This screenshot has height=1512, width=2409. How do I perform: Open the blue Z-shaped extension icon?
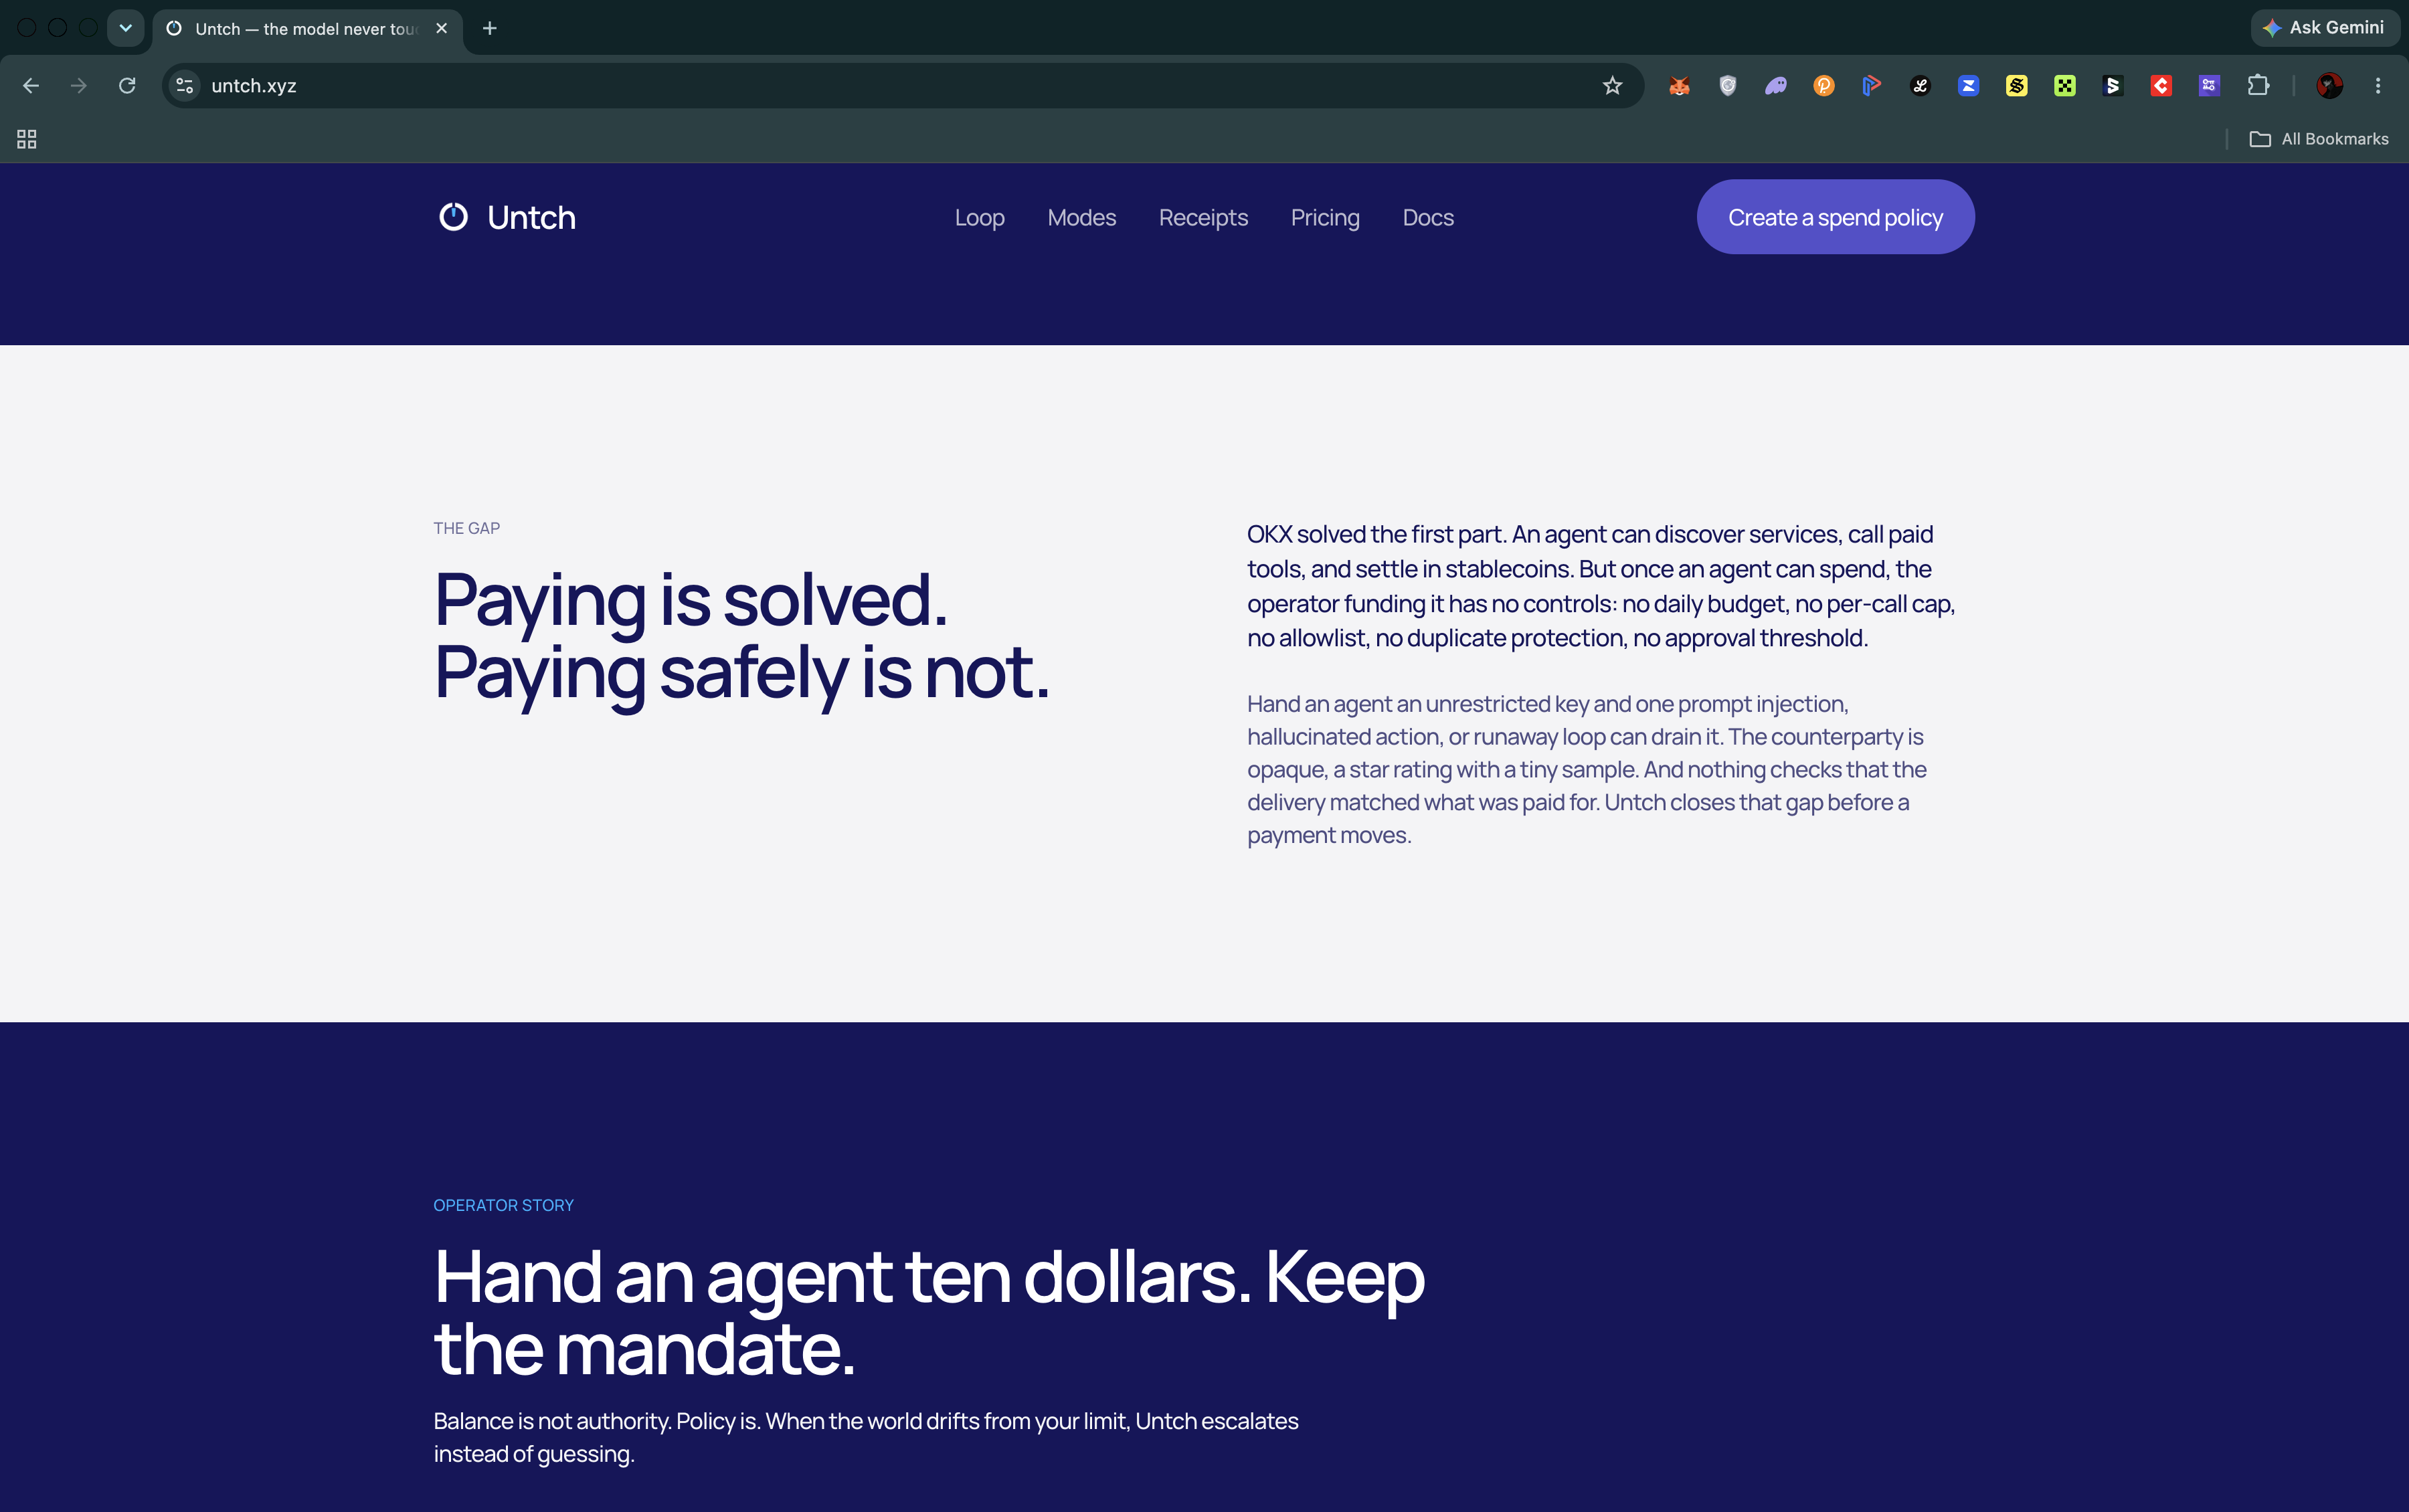(x=1968, y=86)
